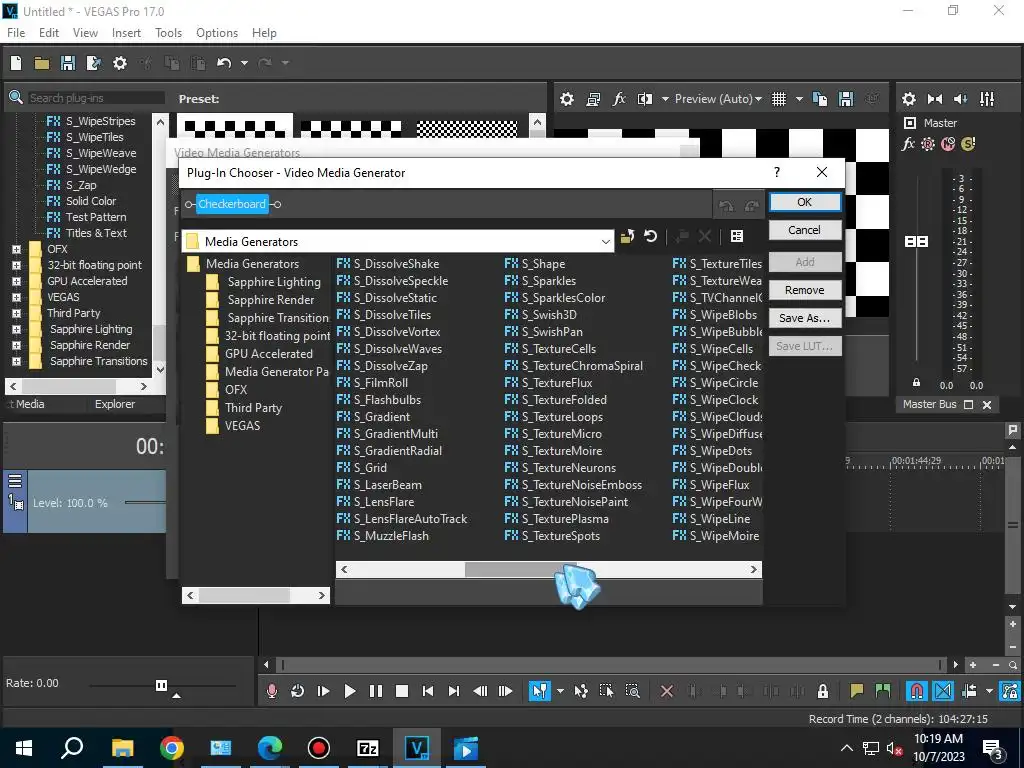Image resolution: width=1024 pixels, height=768 pixels.
Task: Click the New project icon
Action: pos(16,63)
